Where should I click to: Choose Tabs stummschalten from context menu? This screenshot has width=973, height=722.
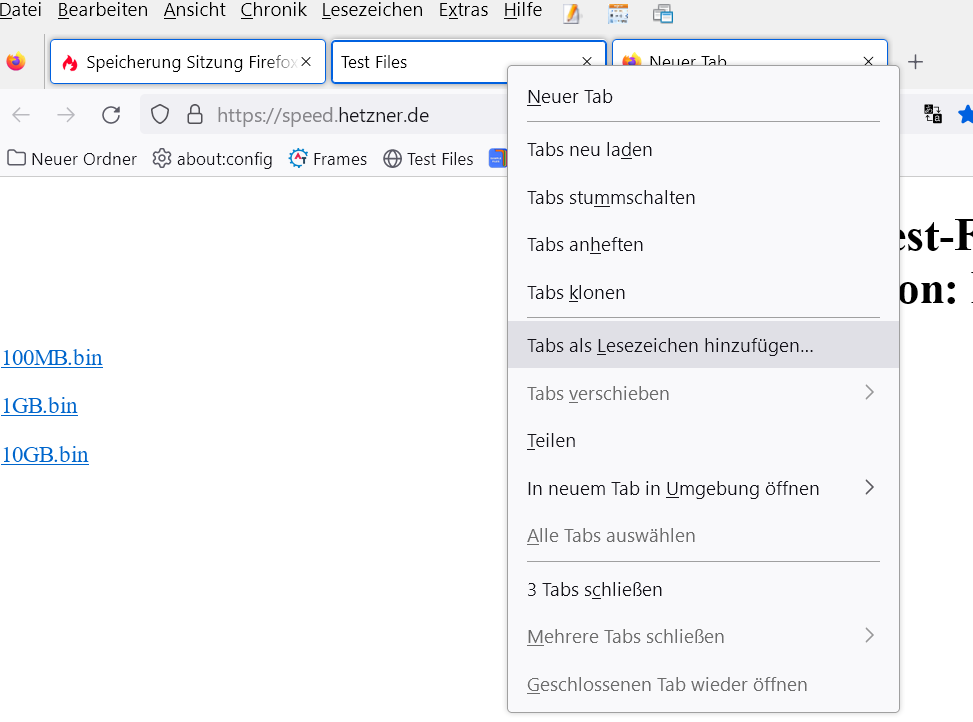(611, 198)
